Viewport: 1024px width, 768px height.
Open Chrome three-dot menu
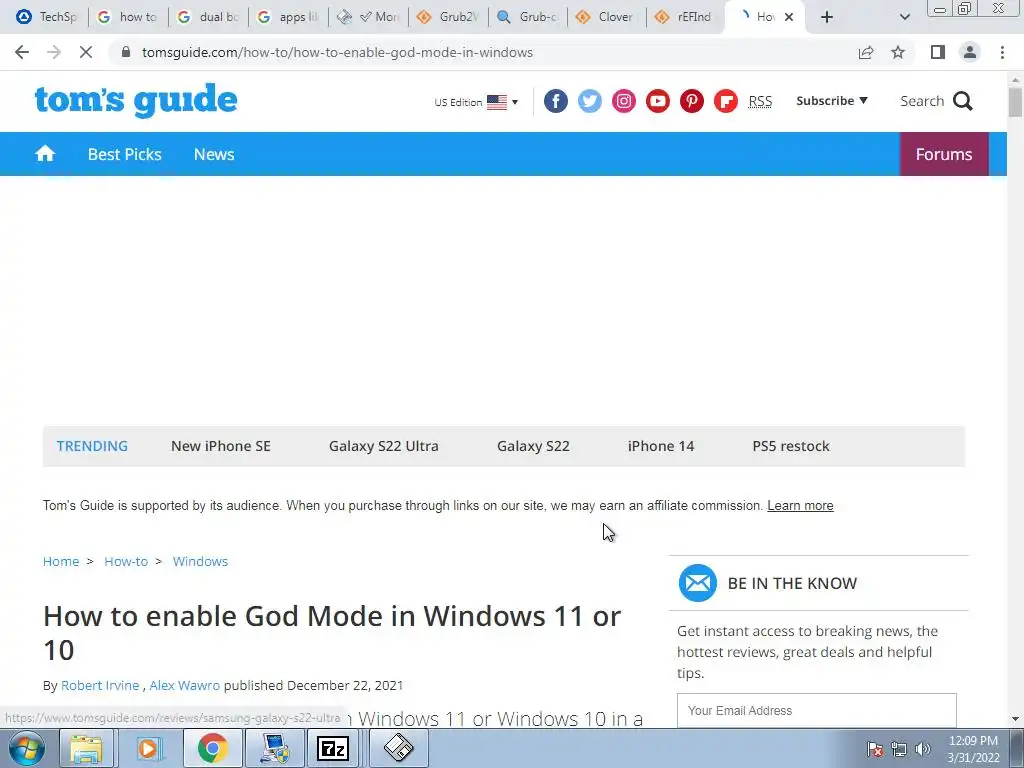click(1002, 52)
